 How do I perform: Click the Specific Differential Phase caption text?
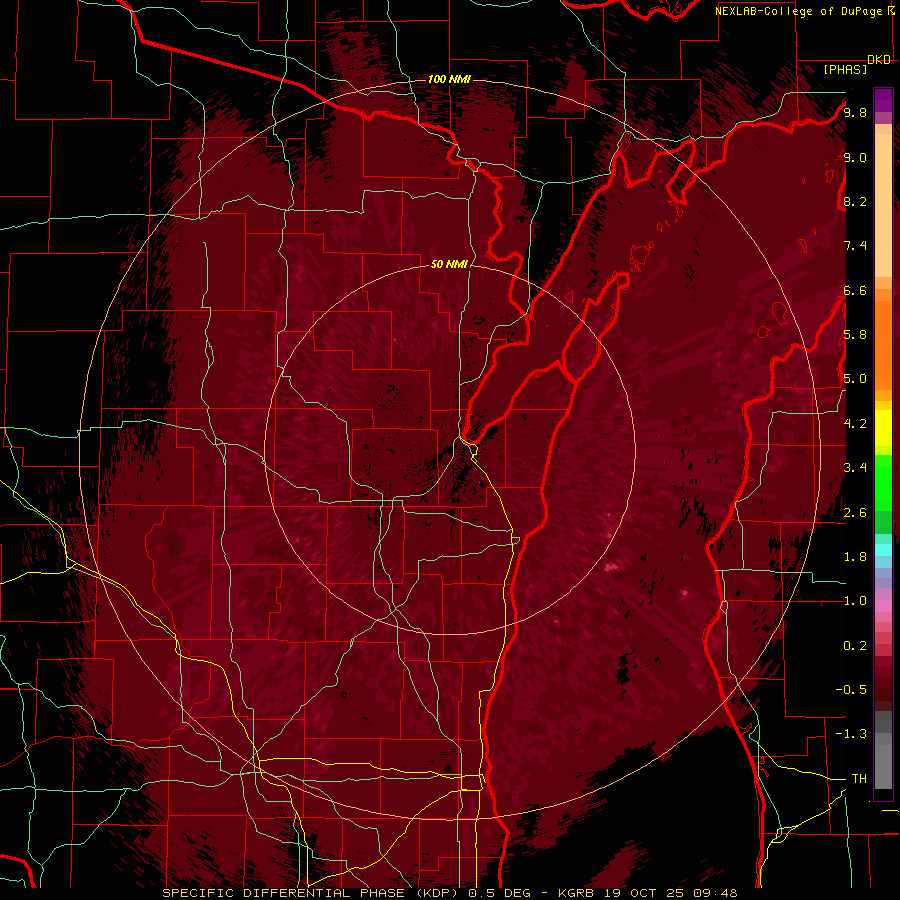450,893
